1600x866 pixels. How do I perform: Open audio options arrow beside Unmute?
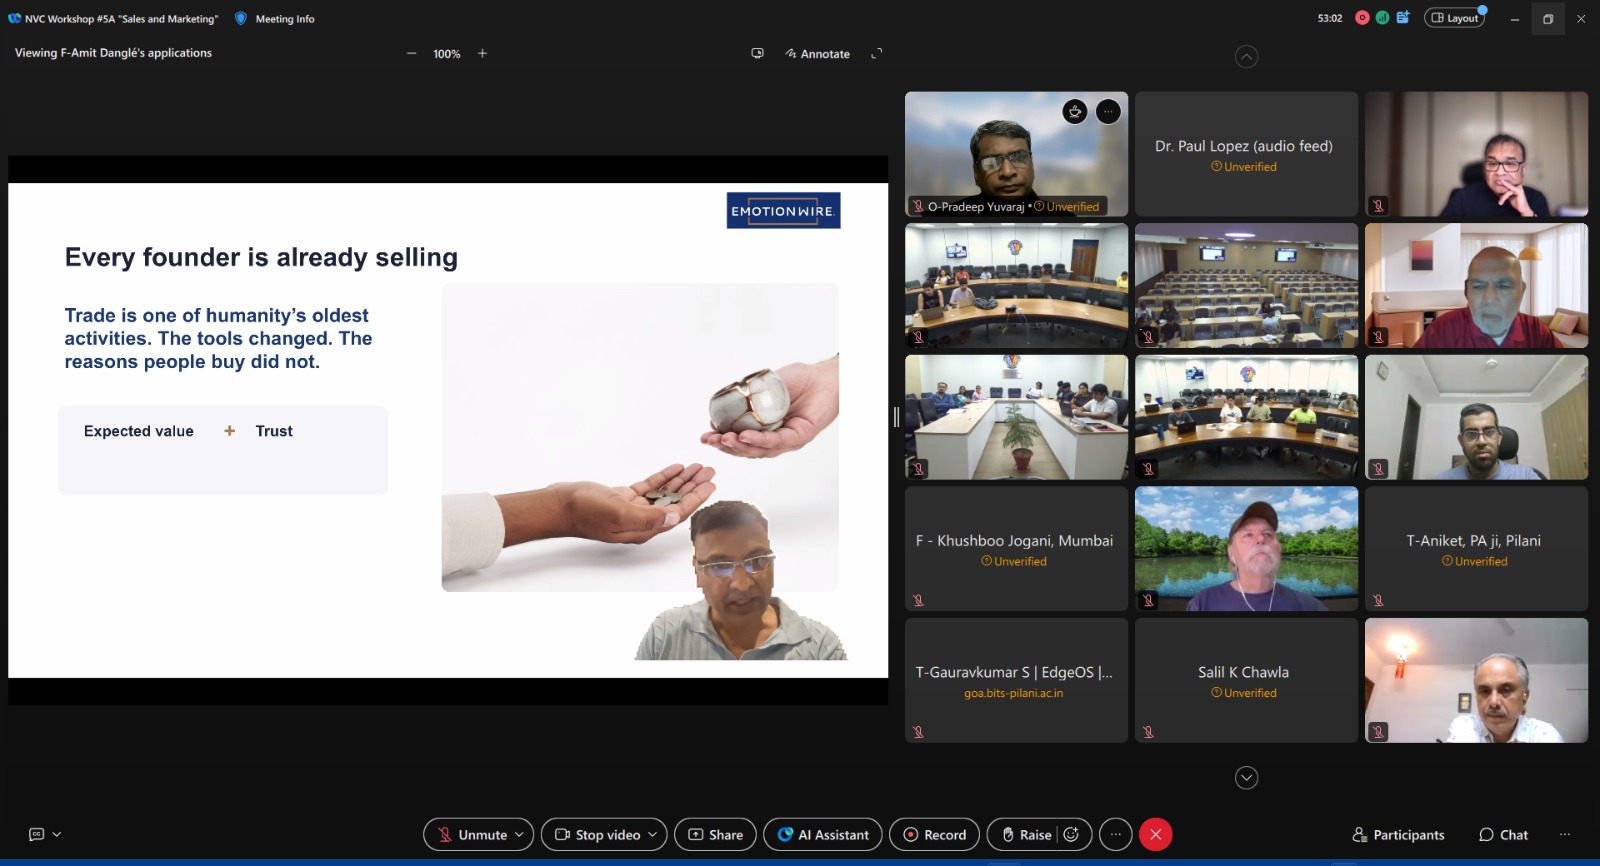pos(520,835)
